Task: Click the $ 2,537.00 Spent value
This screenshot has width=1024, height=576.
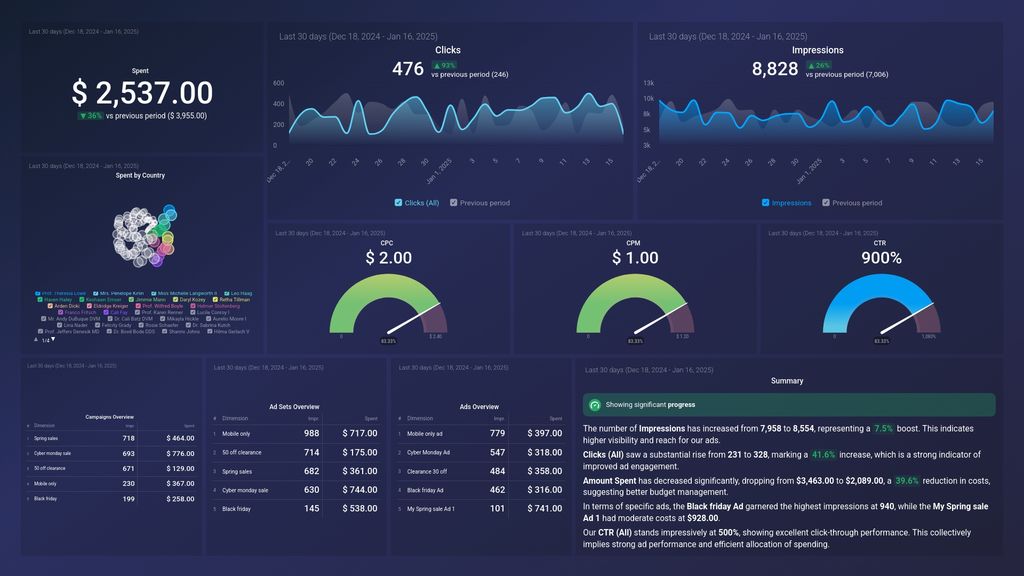Action: [142, 93]
